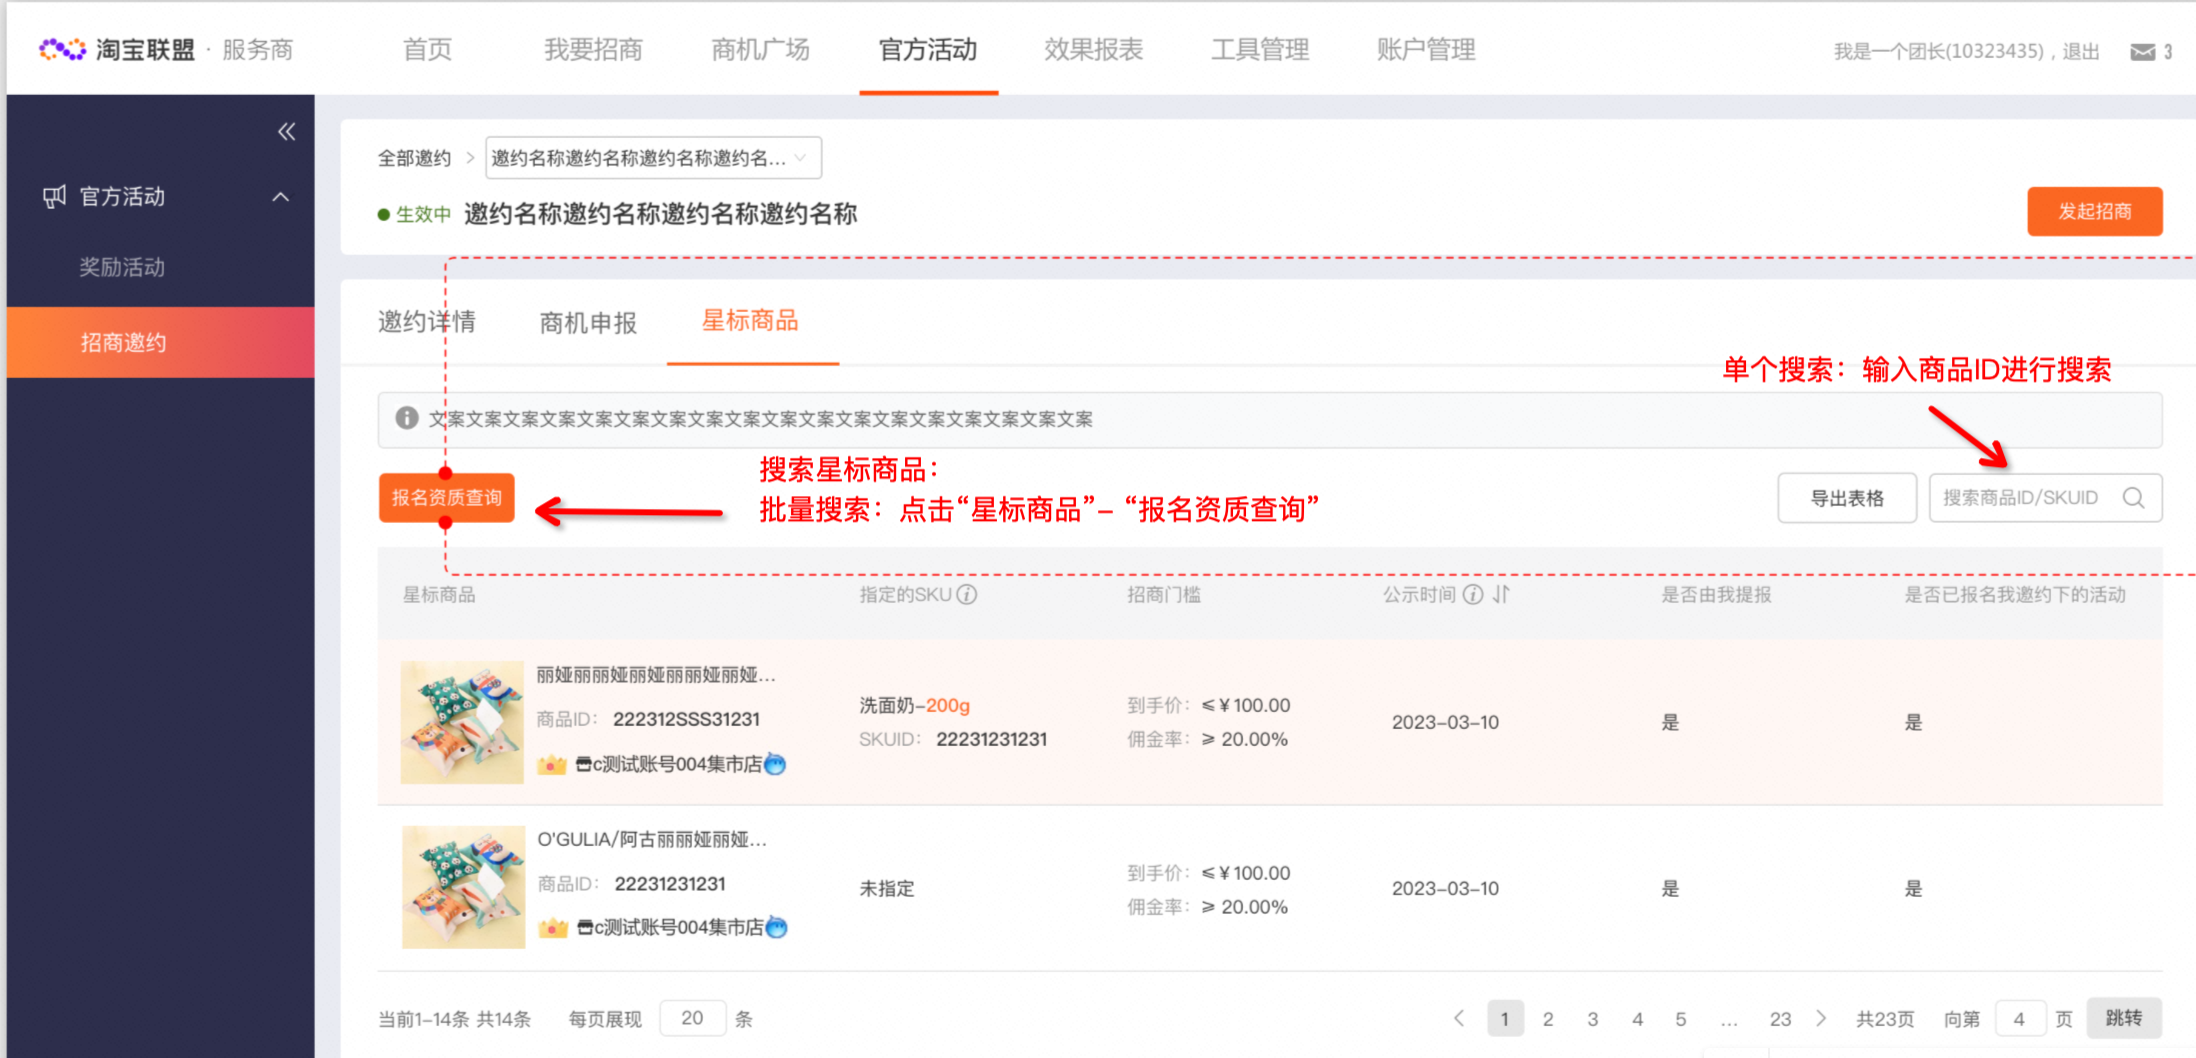Collapse the 官方活动 sidebar section chevron
Viewport: 2196px width, 1058px height.
pos(281,197)
